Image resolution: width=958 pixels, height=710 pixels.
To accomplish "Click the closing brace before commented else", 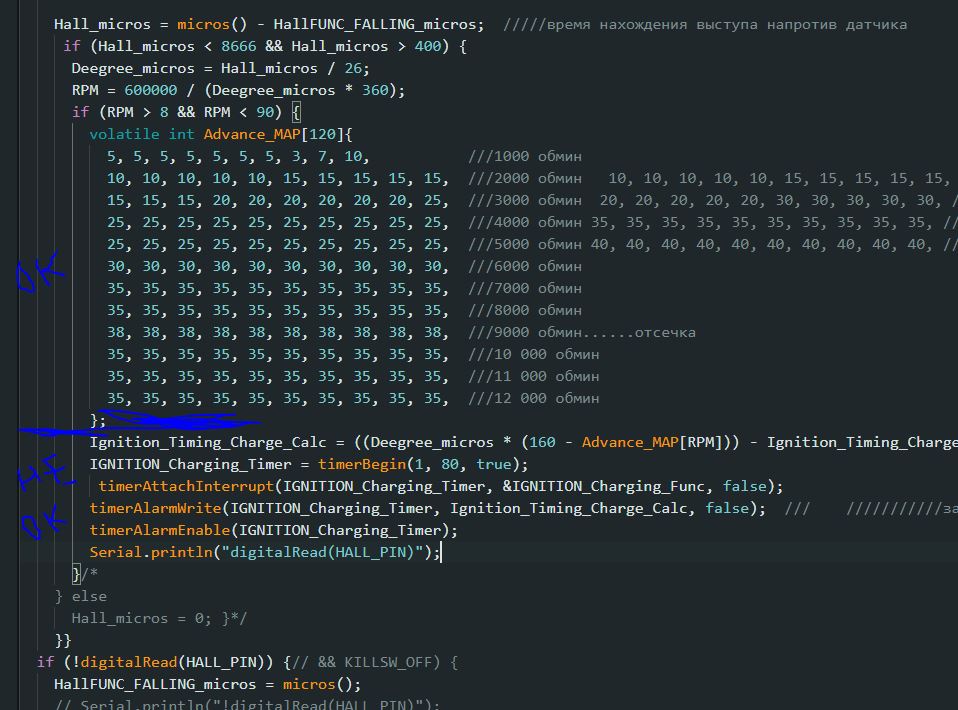I will [x=76, y=574].
